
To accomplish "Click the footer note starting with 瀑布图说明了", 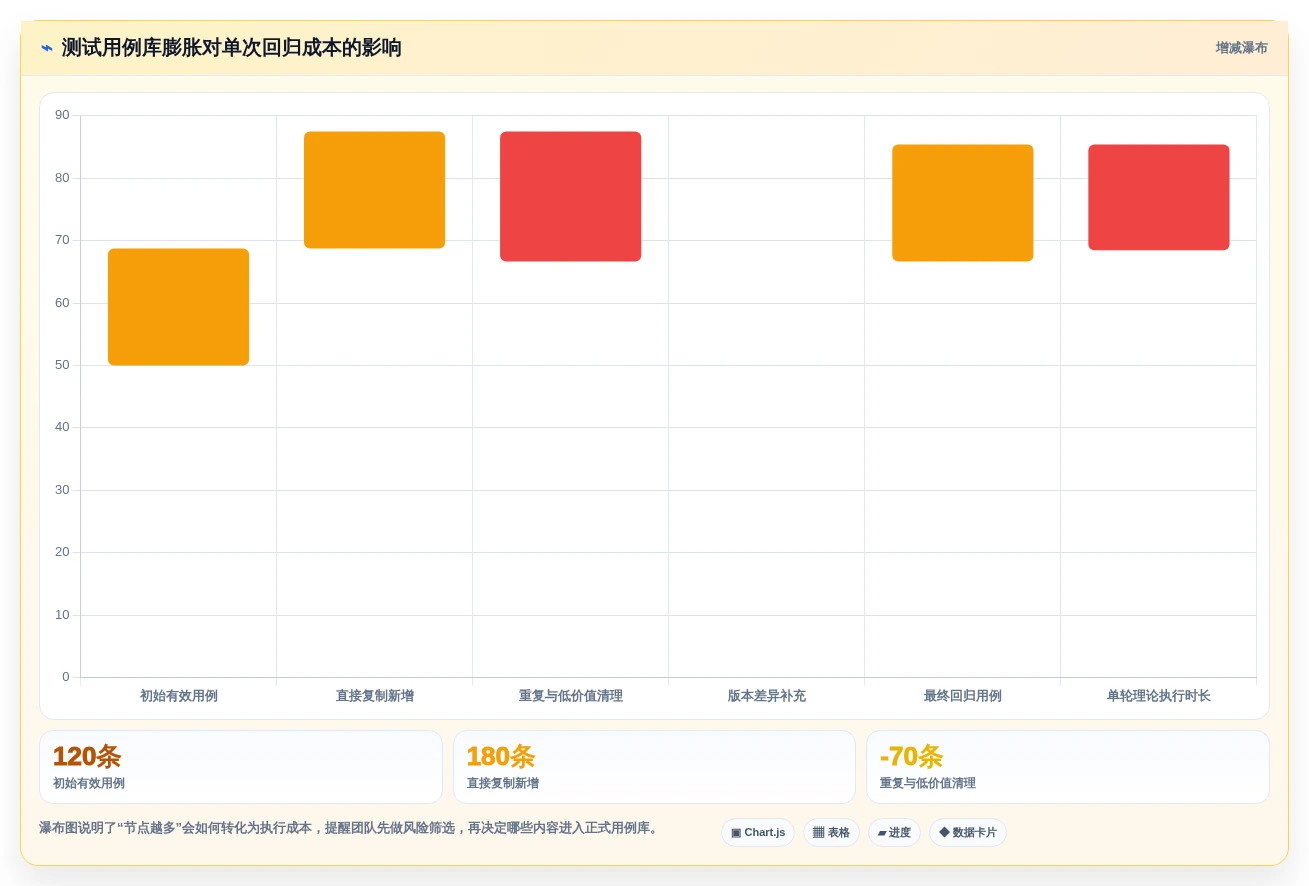I will click(350, 828).
